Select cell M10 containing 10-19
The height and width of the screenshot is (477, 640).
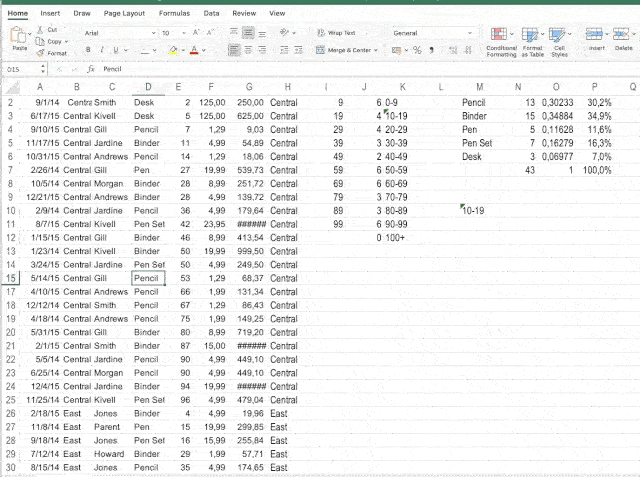coord(480,211)
